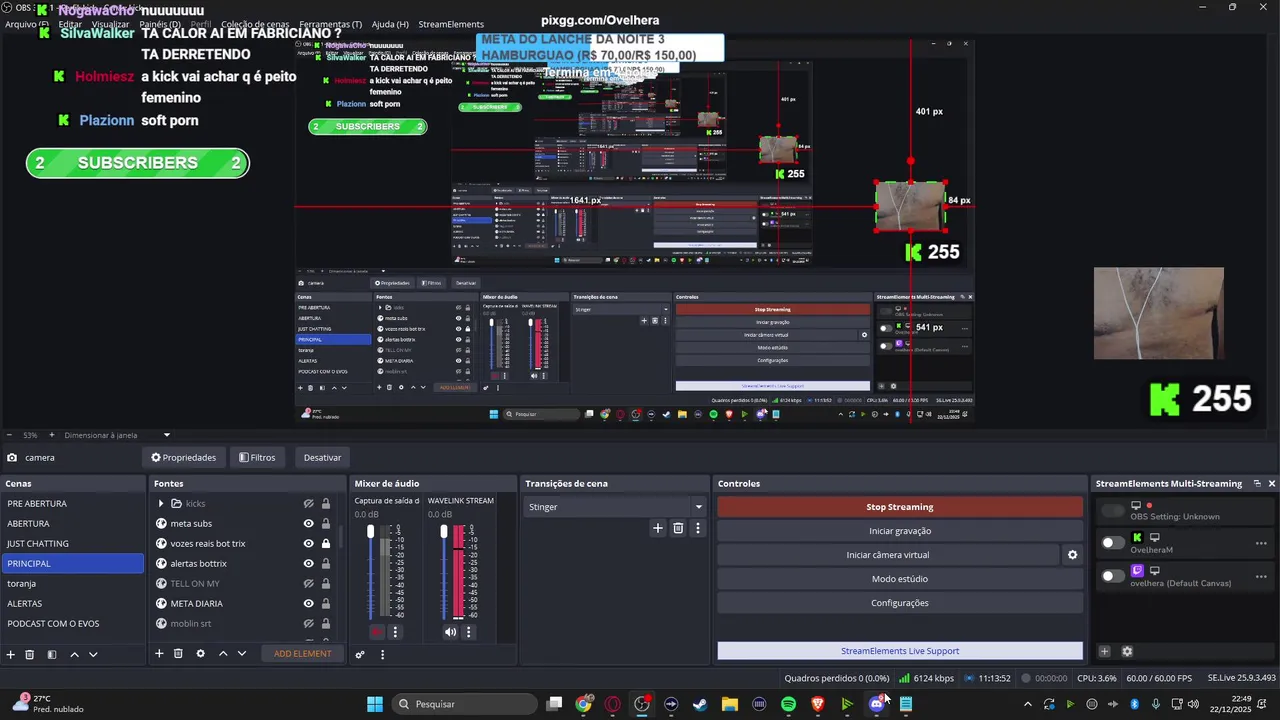This screenshot has width=1280, height=720.
Task: Delete selected scene with the Cenas trash icon
Action: pos(30,654)
